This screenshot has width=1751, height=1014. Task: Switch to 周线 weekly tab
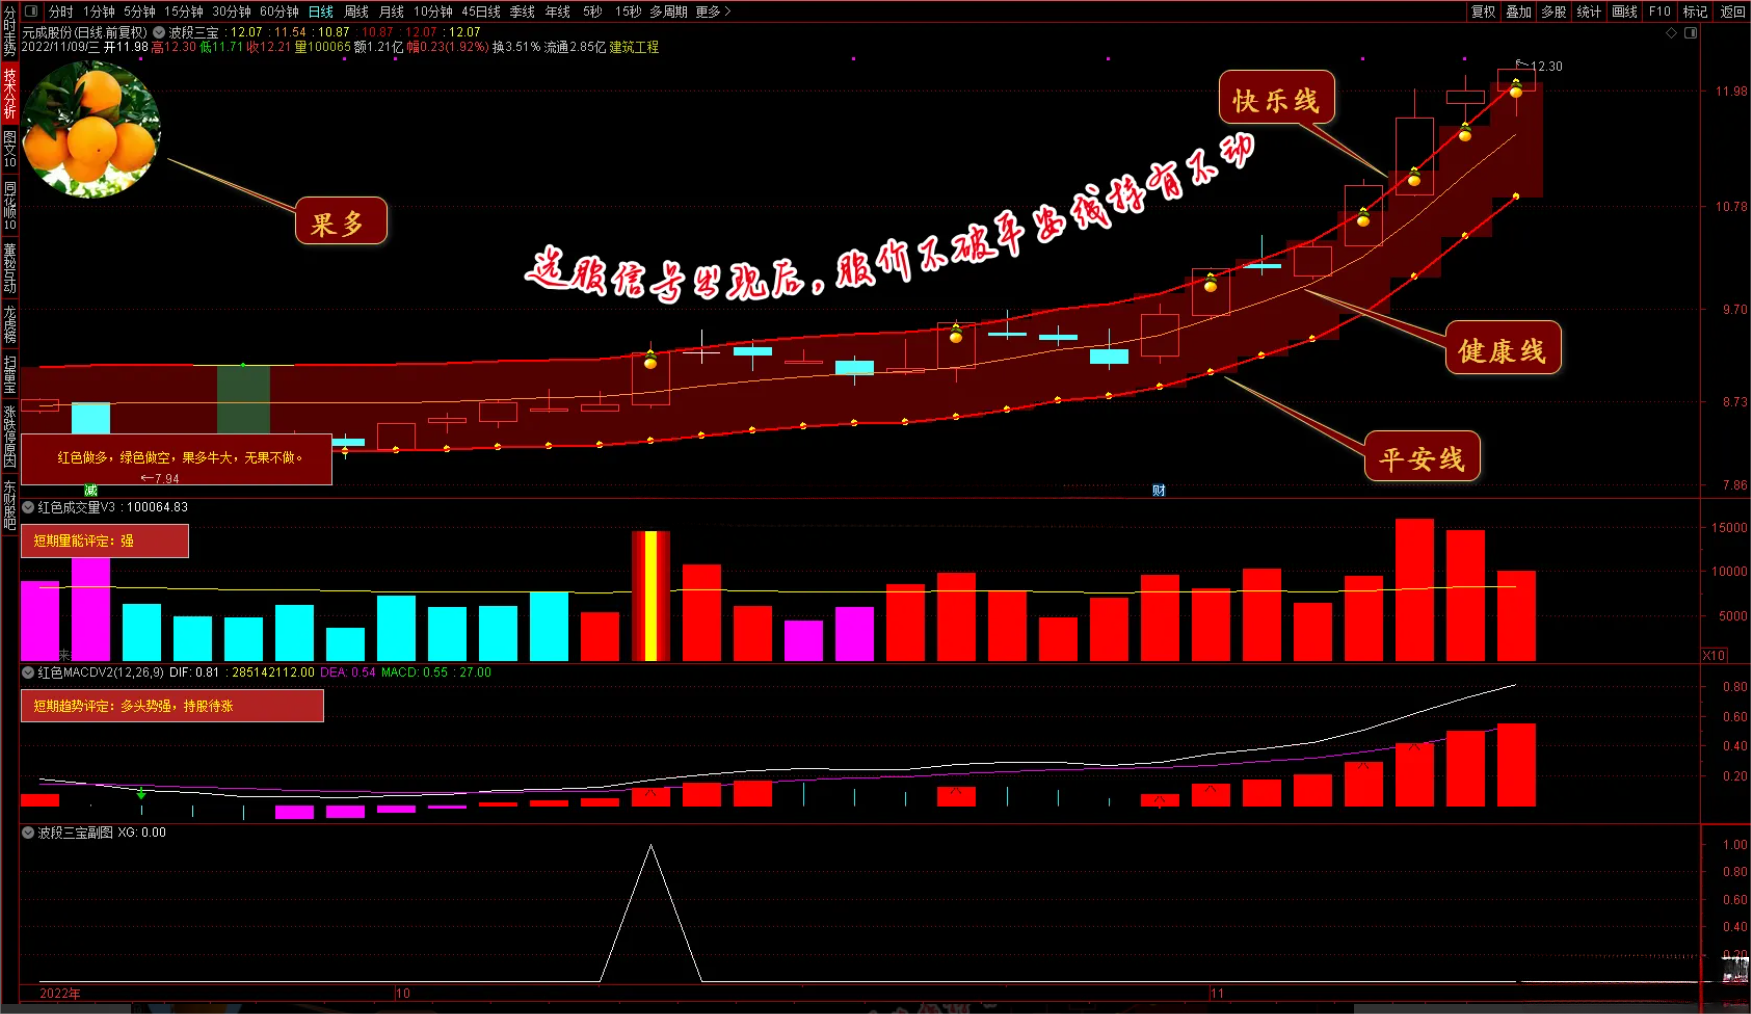pyautogui.click(x=356, y=11)
